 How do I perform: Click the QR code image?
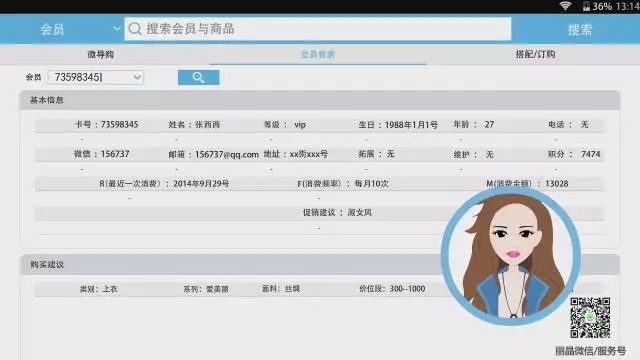coord(590,318)
